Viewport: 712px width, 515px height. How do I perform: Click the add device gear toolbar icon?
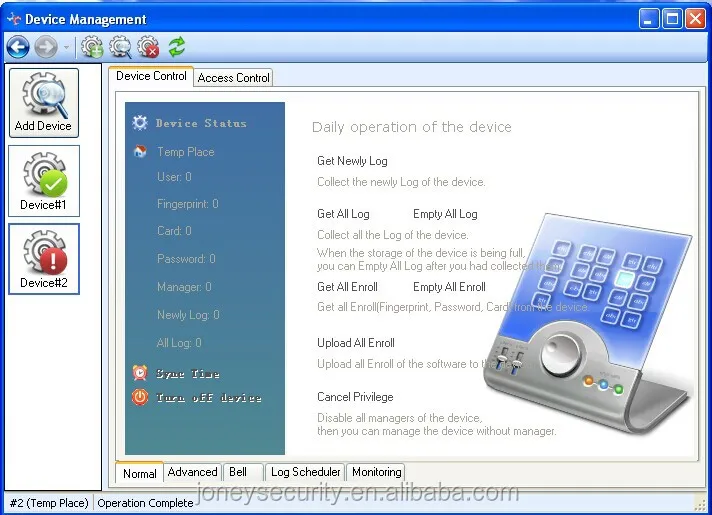93,46
